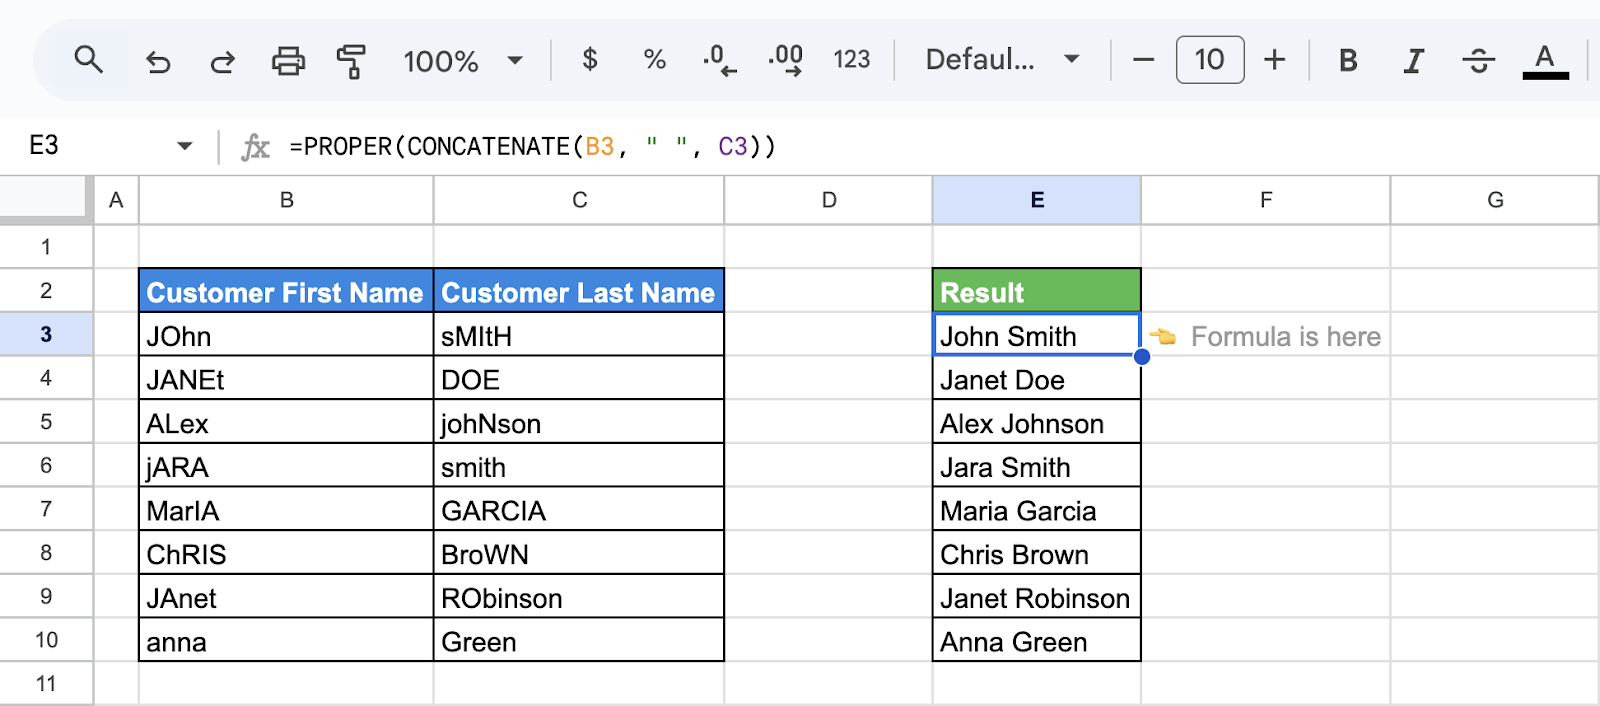Select column E header
1600x706 pixels.
pos(1037,200)
